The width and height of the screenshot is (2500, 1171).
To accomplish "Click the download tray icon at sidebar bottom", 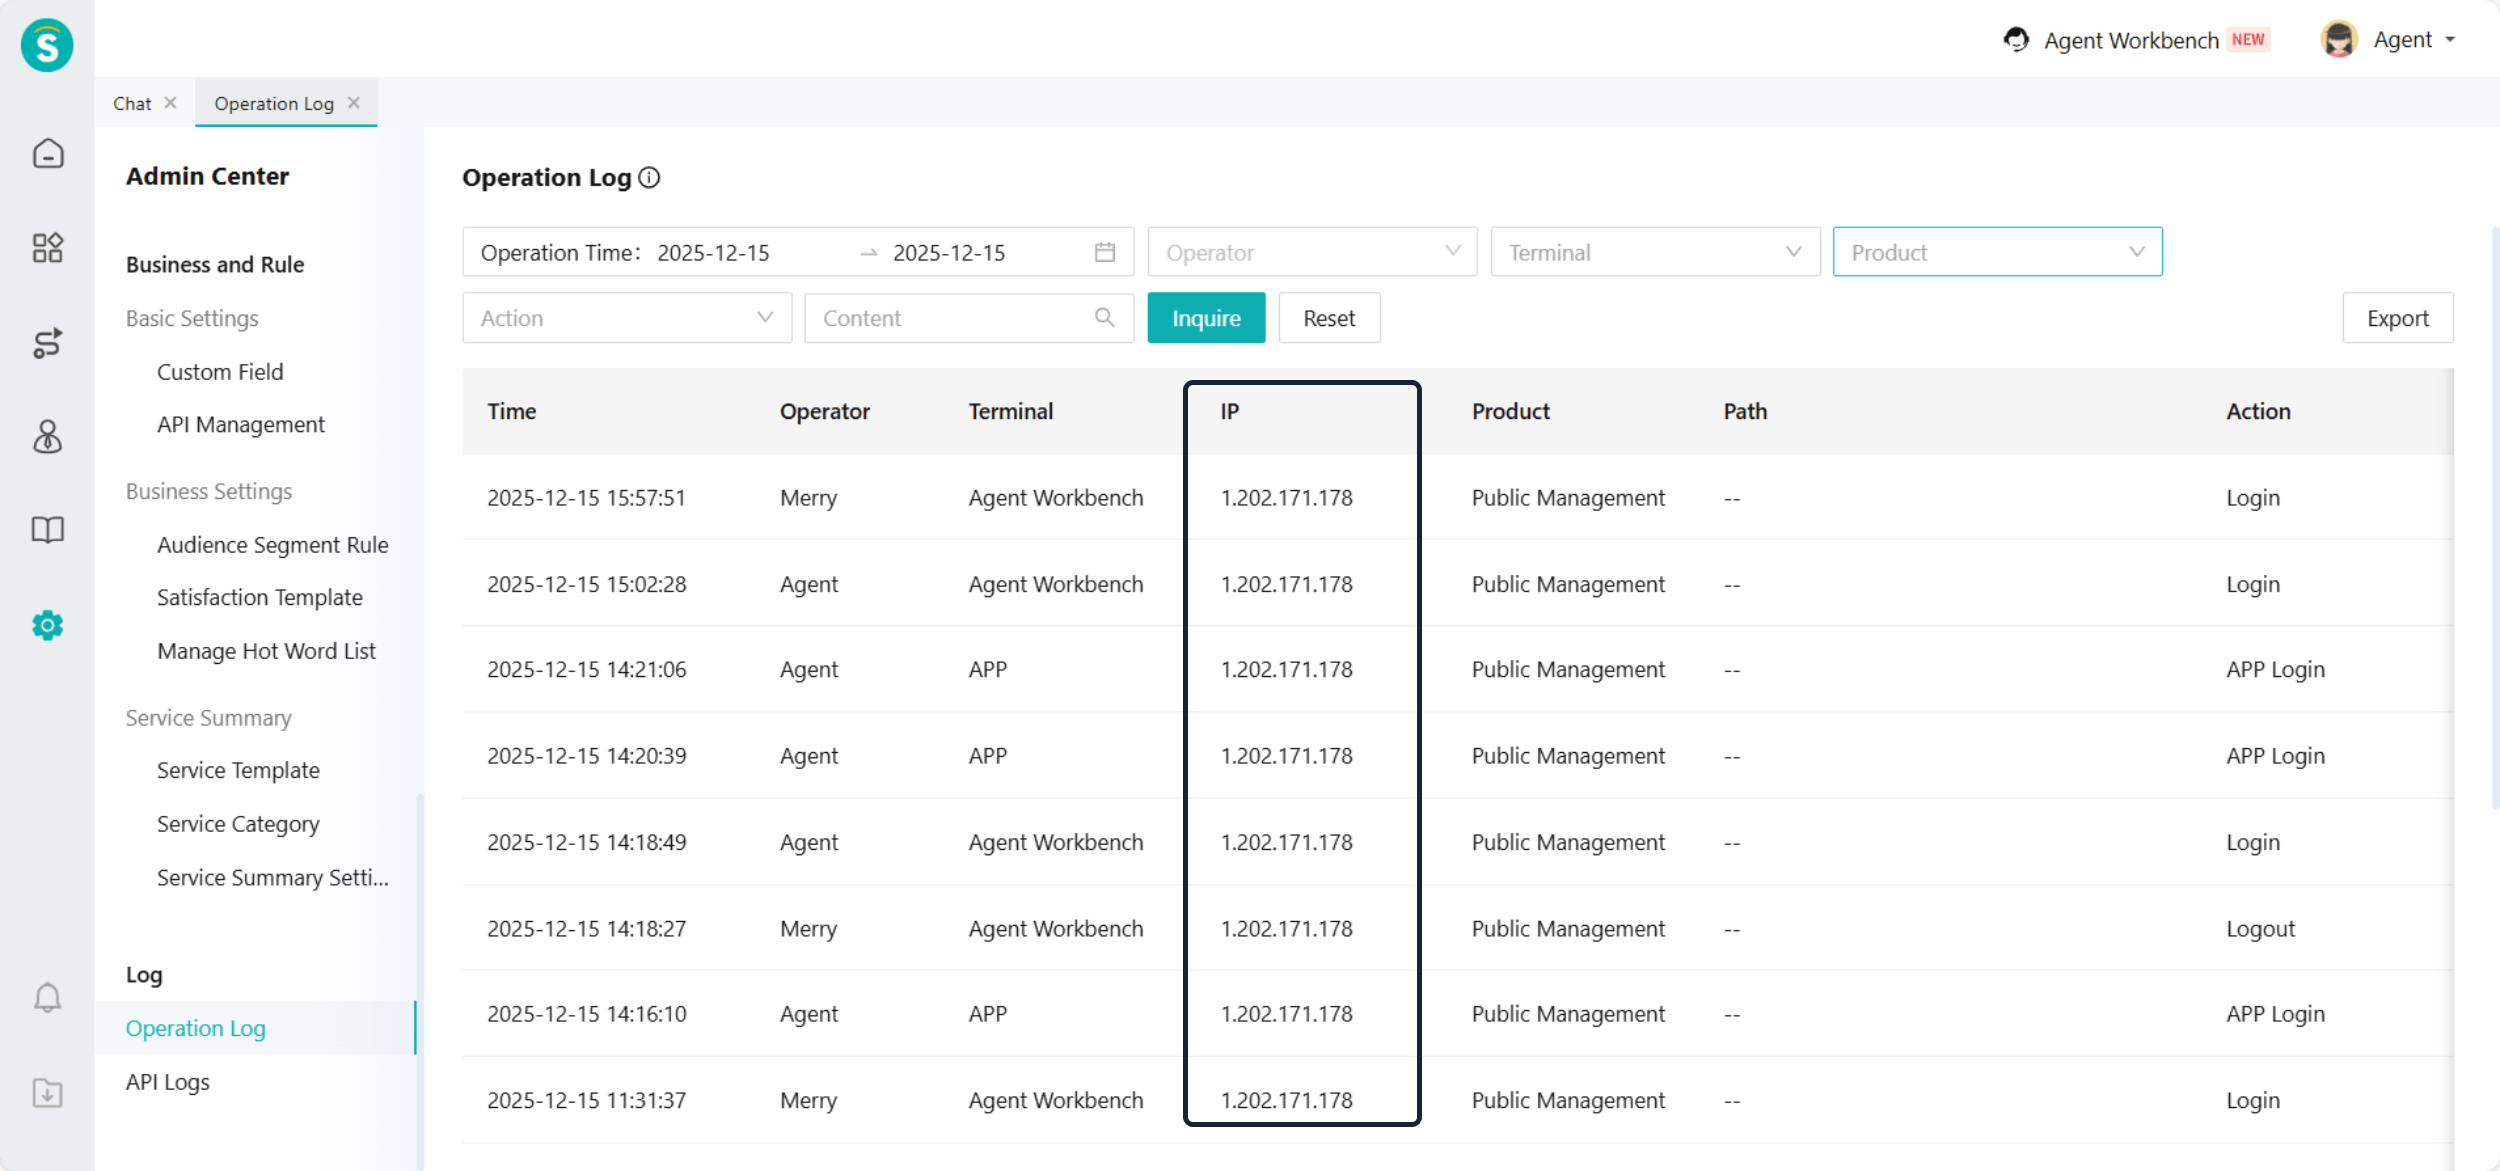I will (x=47, y=1092).
